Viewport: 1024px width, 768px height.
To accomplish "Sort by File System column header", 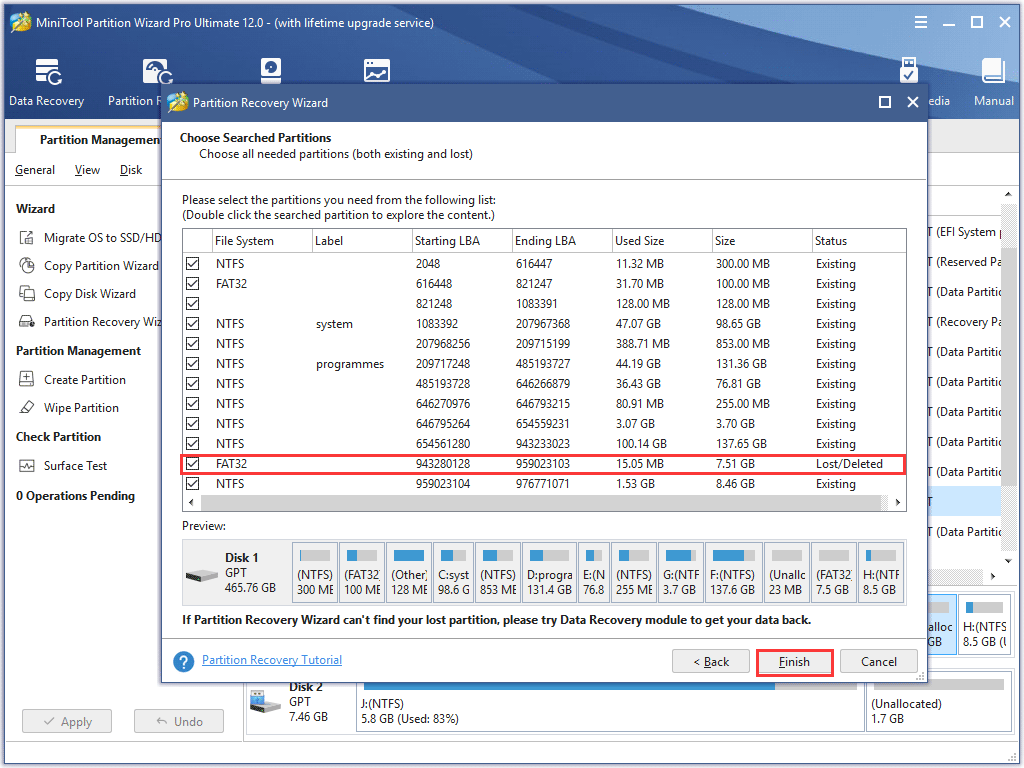I will point(262,241).
